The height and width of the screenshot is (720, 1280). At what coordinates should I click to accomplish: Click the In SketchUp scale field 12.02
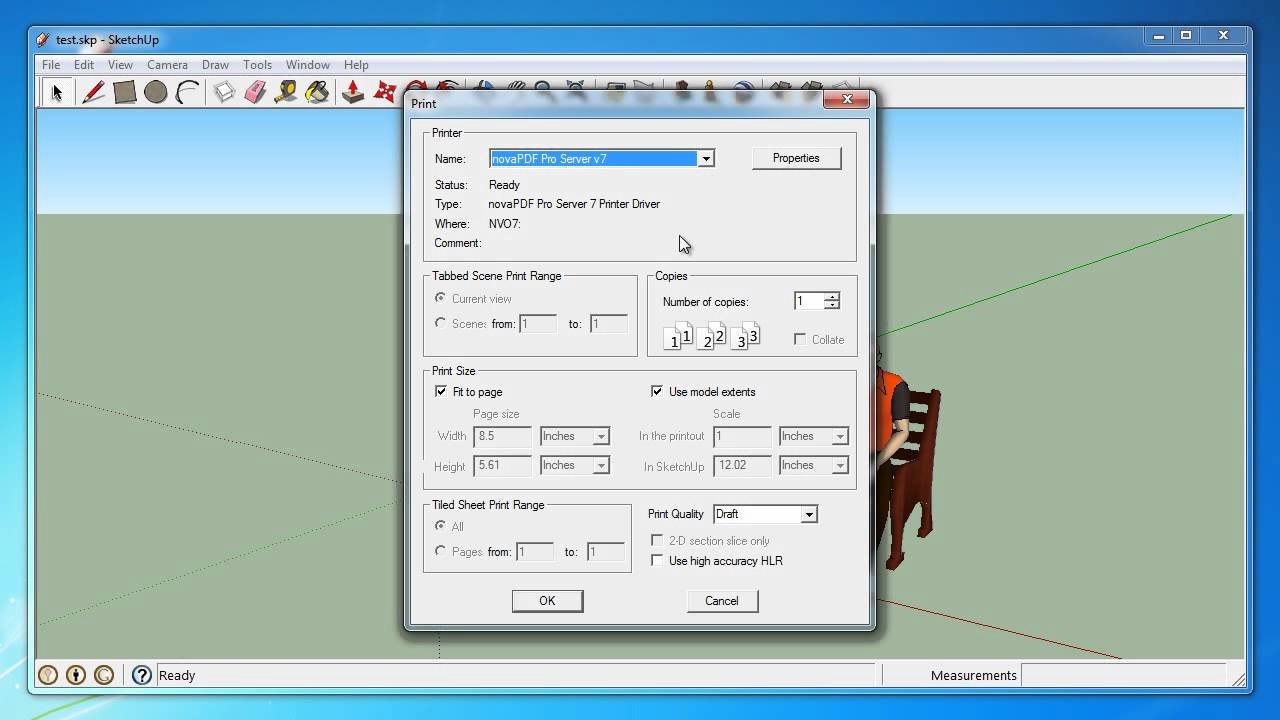(743, 465)
